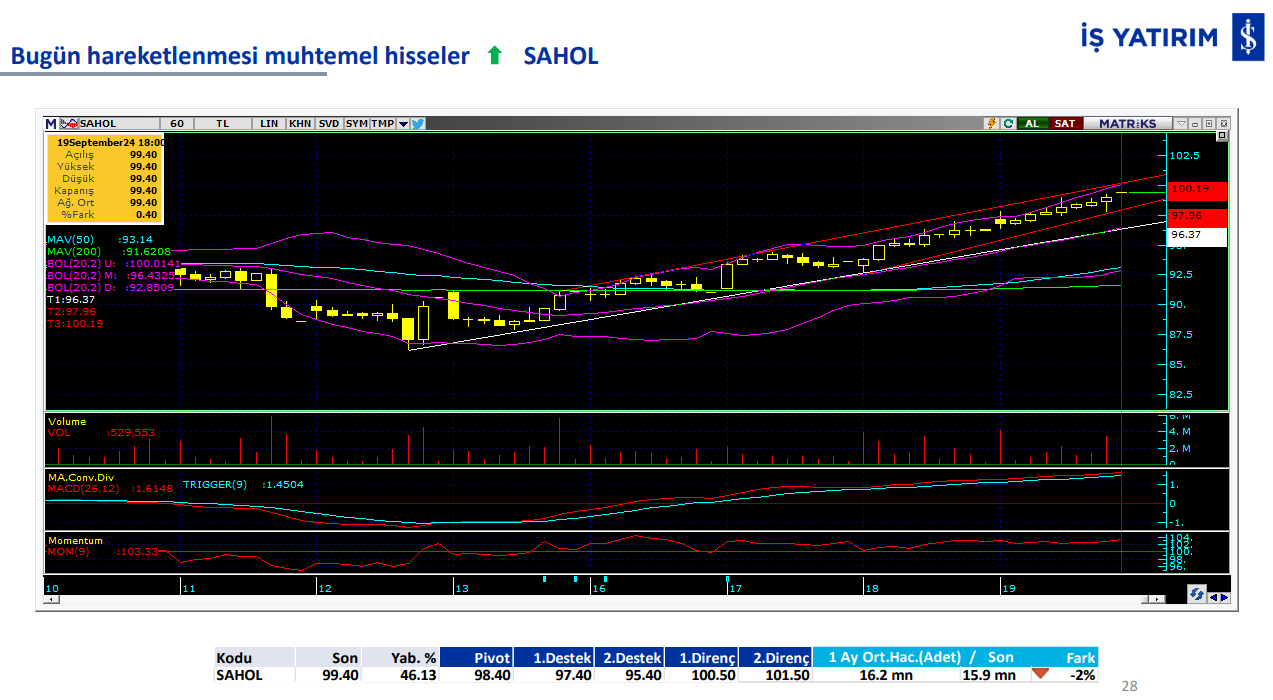Refresh chart with the green circular arrow
Screen dimensions: 1273x700
point(1008,124)
